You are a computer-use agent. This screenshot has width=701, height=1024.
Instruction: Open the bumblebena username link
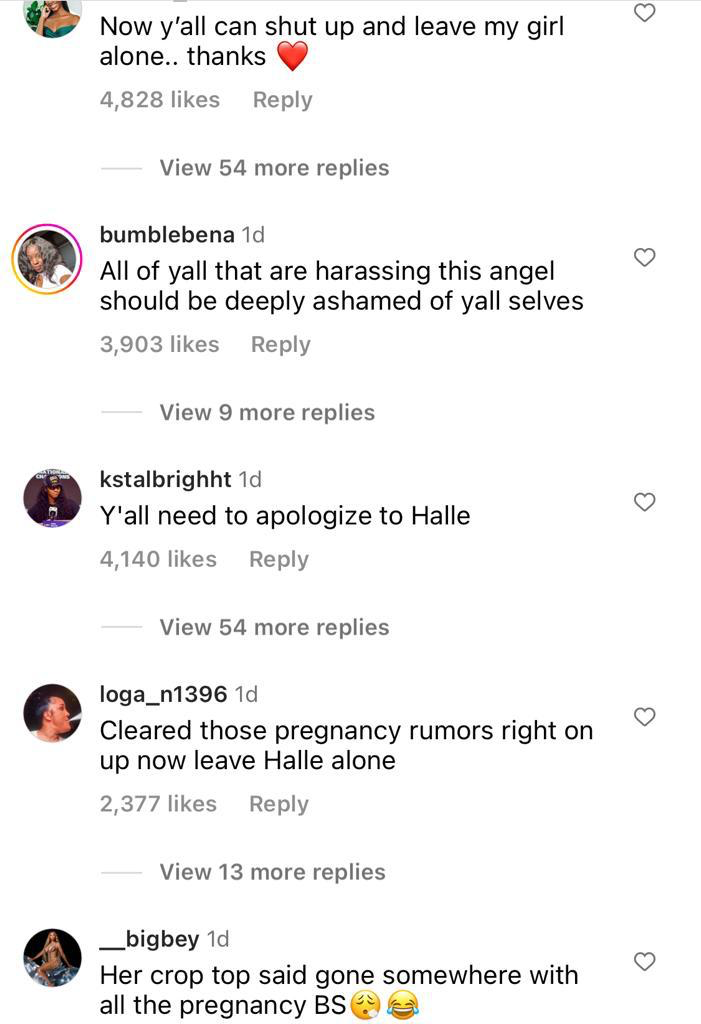click(x=167, y=234)
